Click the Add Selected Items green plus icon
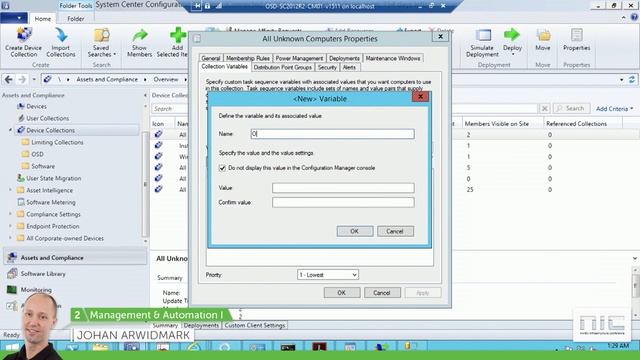Image resolution: width=640 pixels, height=360 pixels. (178, 36)
